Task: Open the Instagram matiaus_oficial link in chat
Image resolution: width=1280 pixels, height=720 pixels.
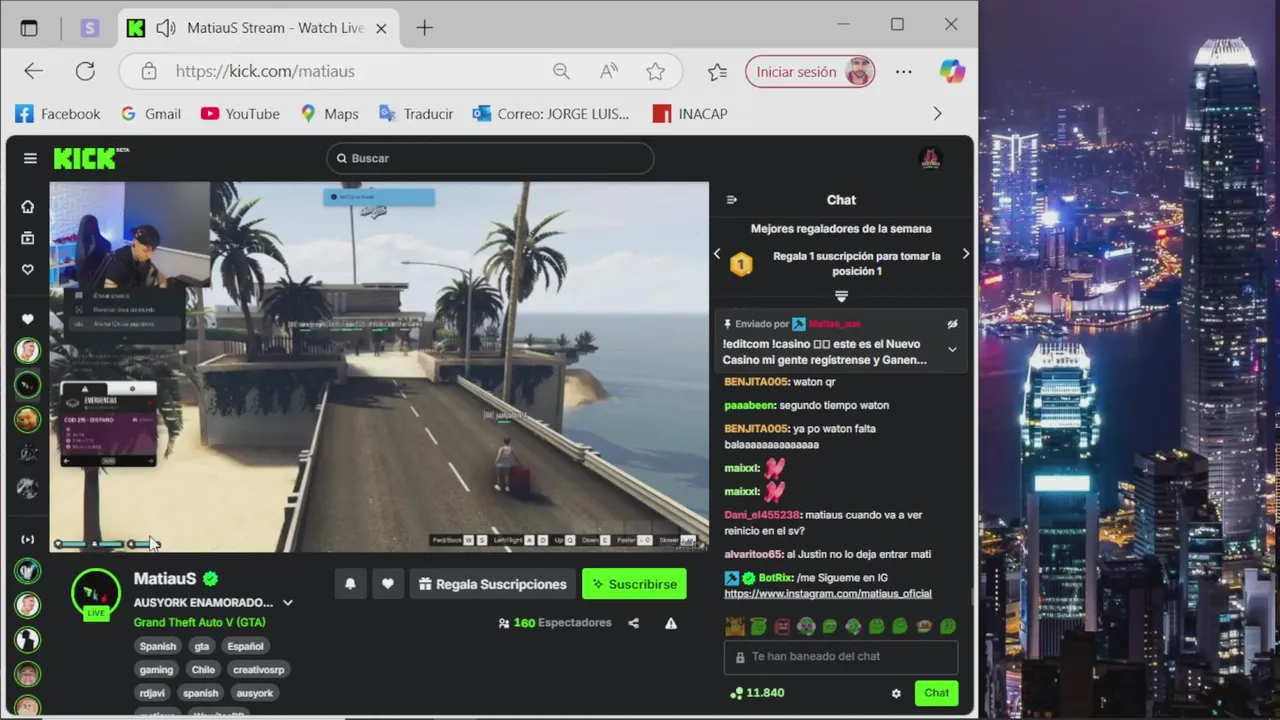Action: (x=827, y=593)
